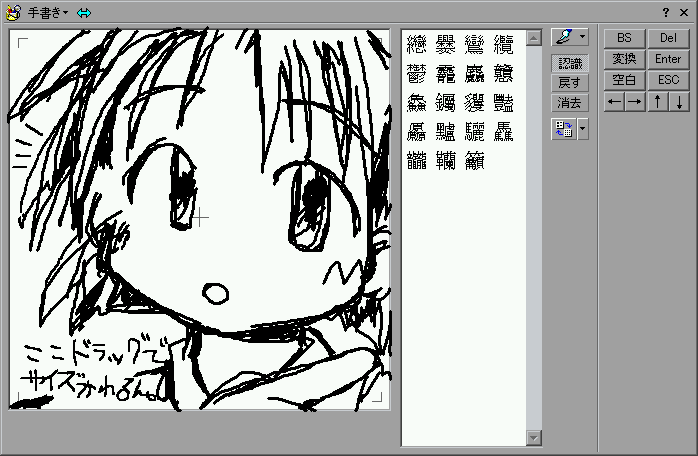698x456 pixels.
Task: Expand the pen tool dropdown arrow
Action: (x=583, y=37)
